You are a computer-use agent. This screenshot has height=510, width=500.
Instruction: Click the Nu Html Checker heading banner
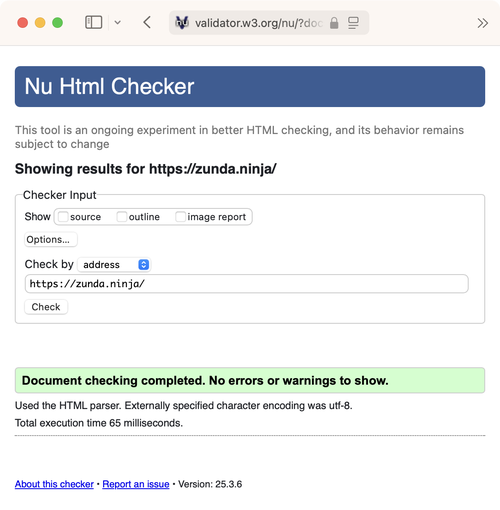[x=250, y=86]
